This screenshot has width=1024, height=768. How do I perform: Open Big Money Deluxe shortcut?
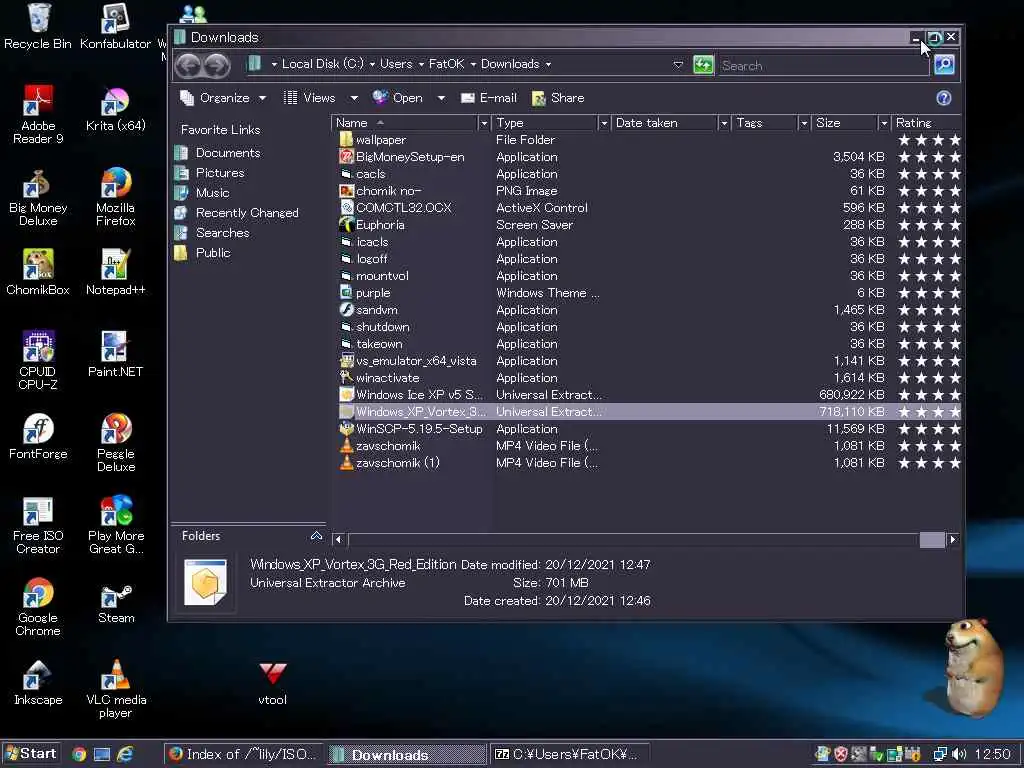point(38,197)
